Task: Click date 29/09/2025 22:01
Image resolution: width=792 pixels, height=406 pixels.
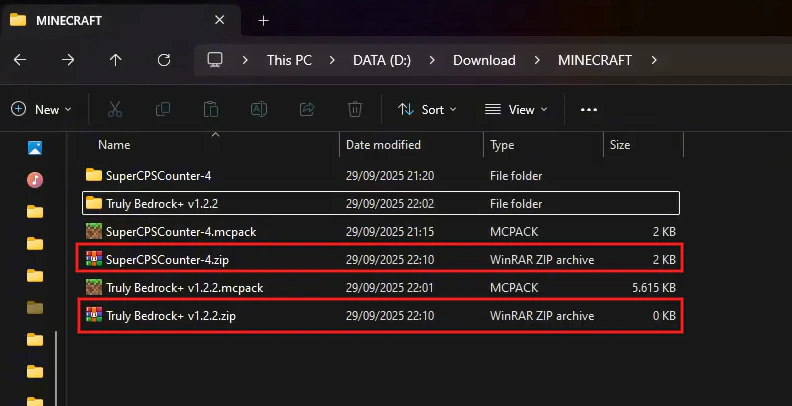Action: [x=390, y=288]
